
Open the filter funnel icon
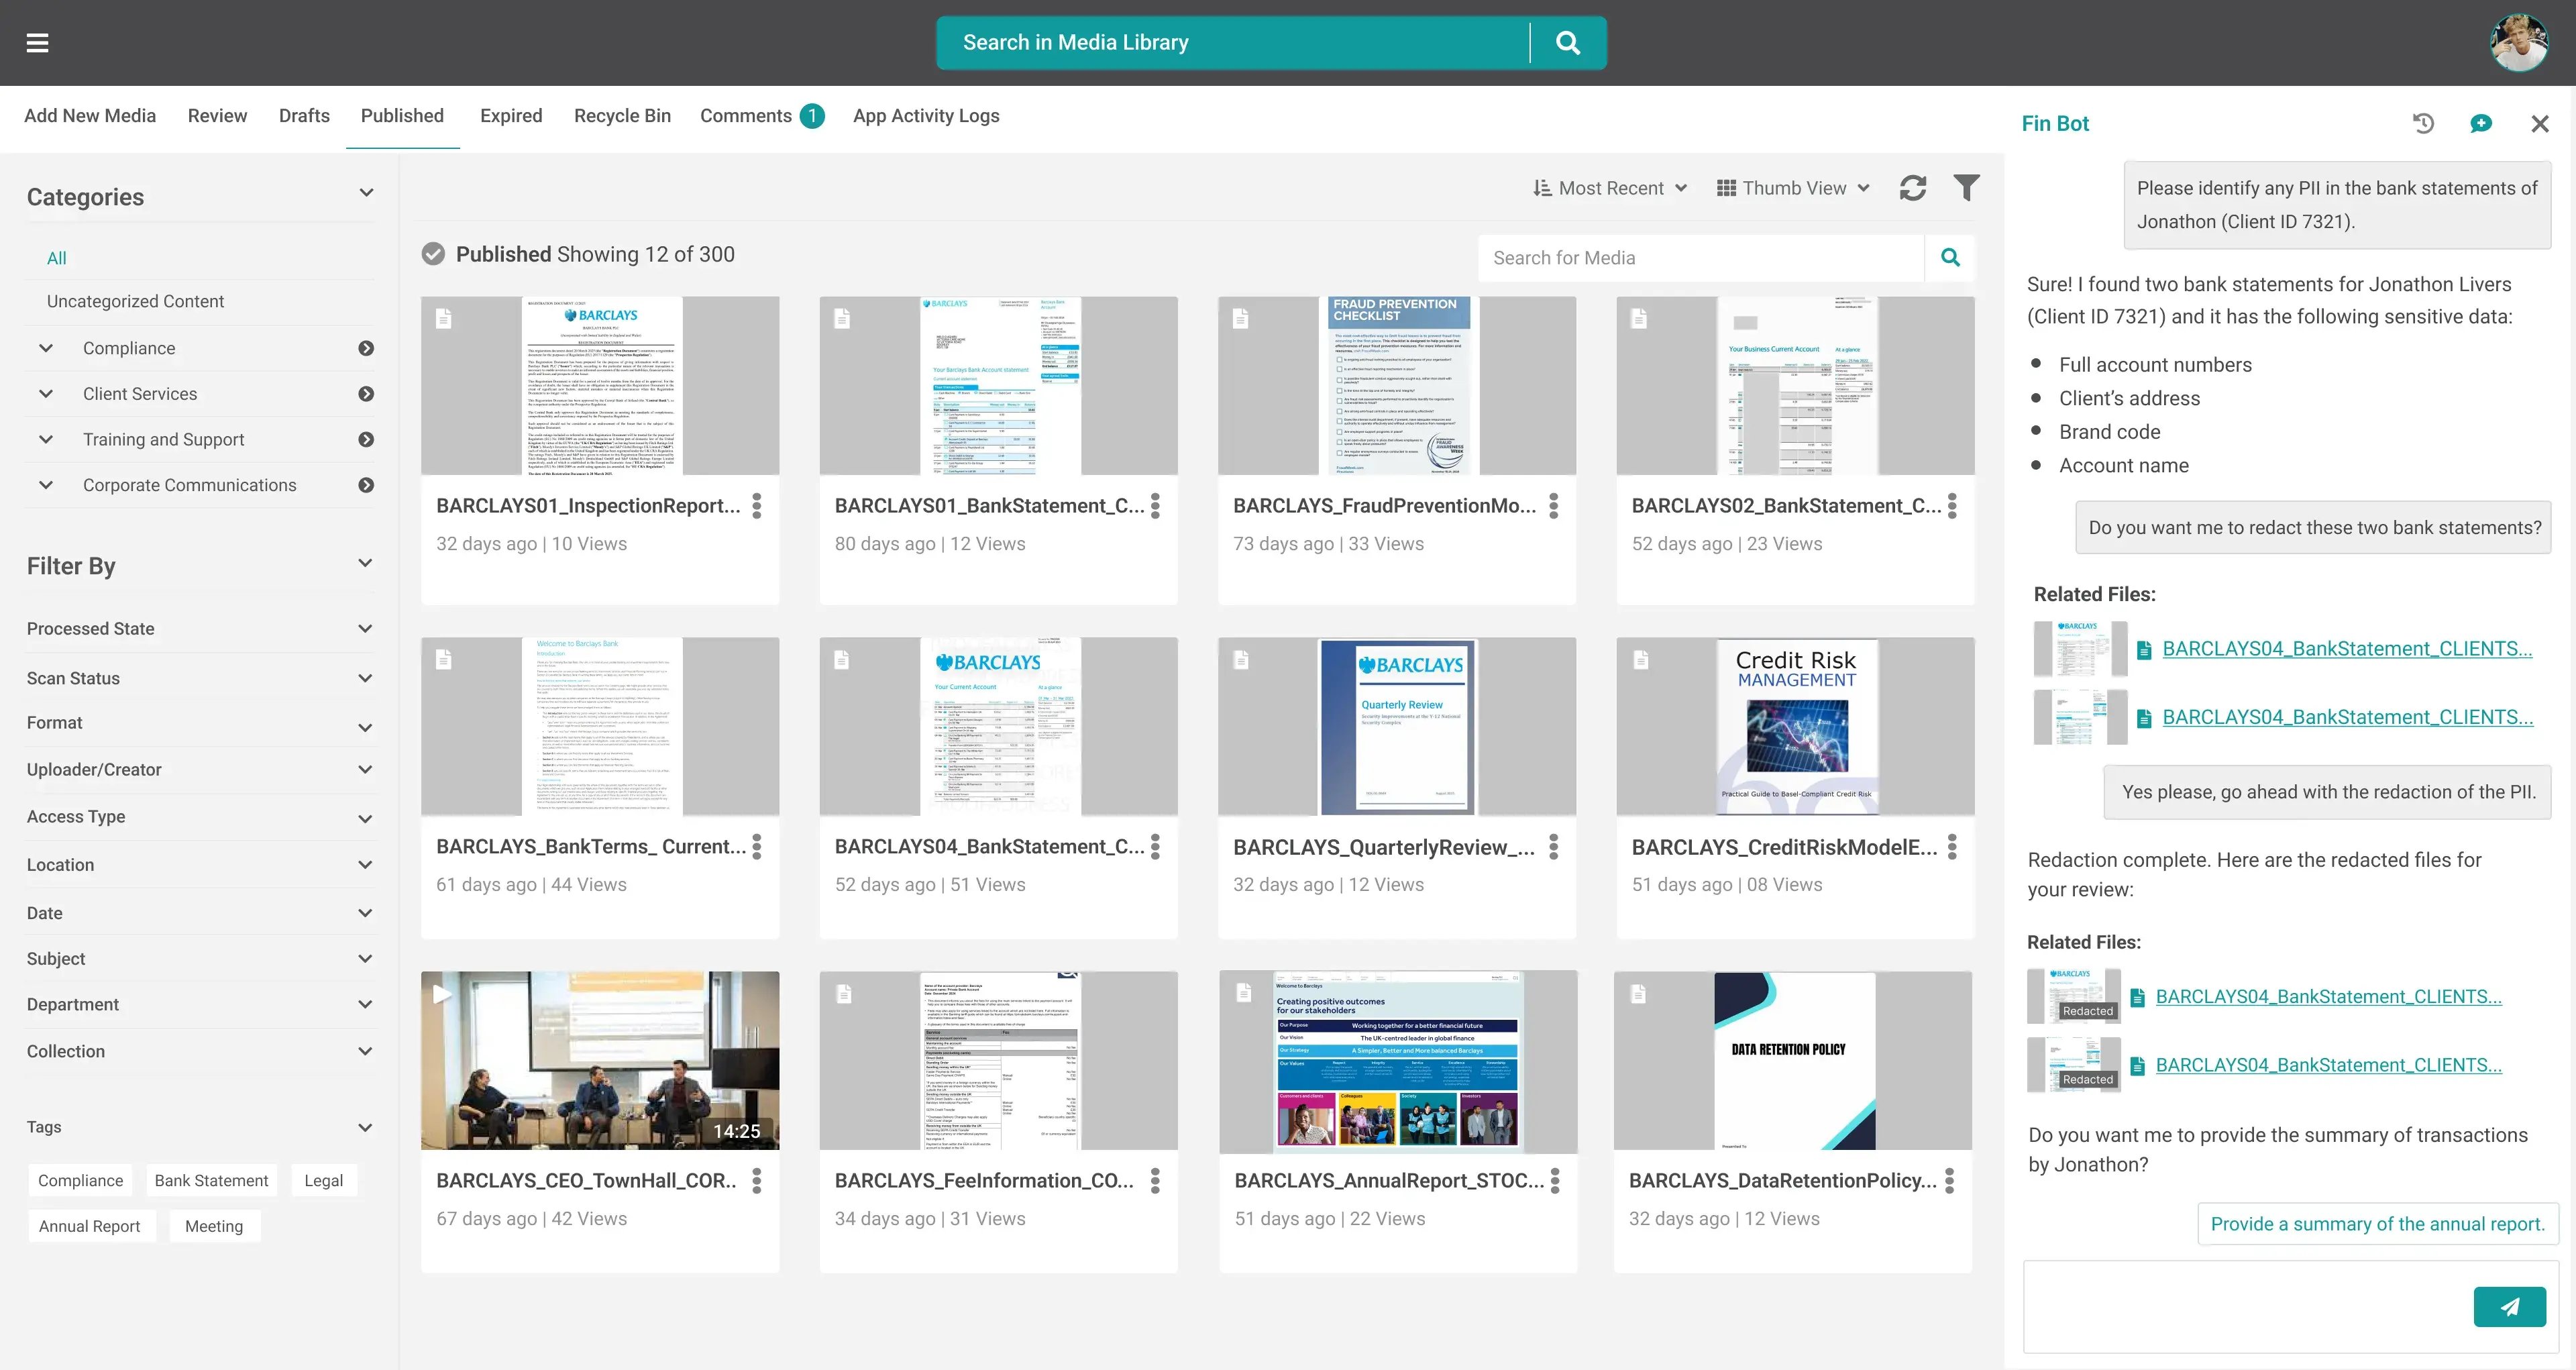pos(1966,188)
